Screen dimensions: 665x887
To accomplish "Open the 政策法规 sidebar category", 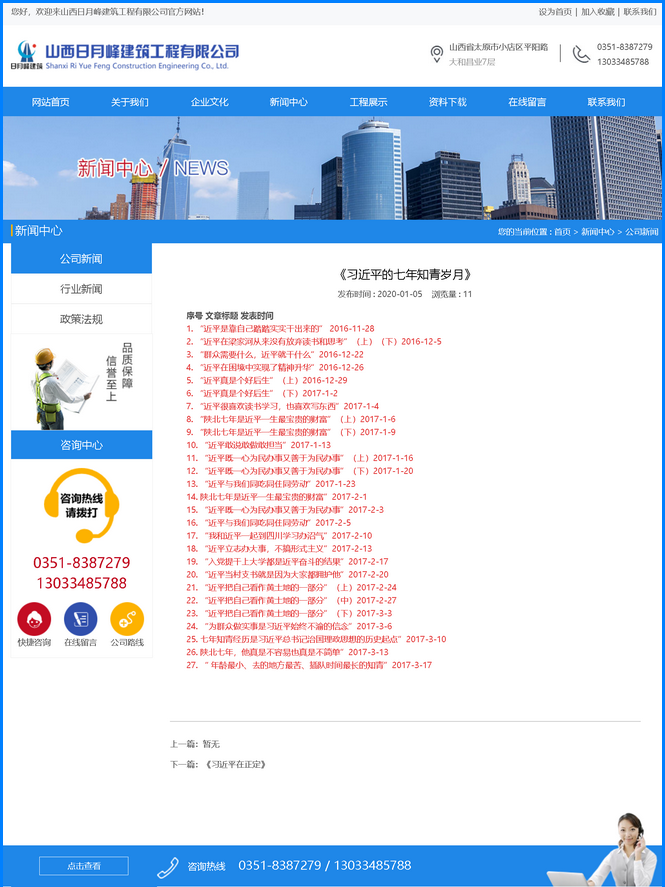I will point(81,319).
